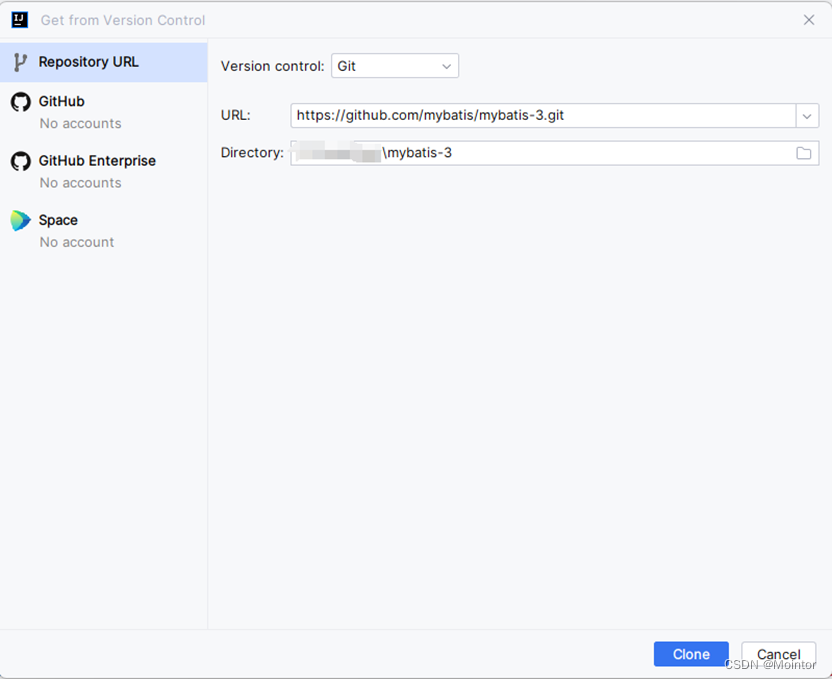Browse for directory with folder icon

click(803, 153)
